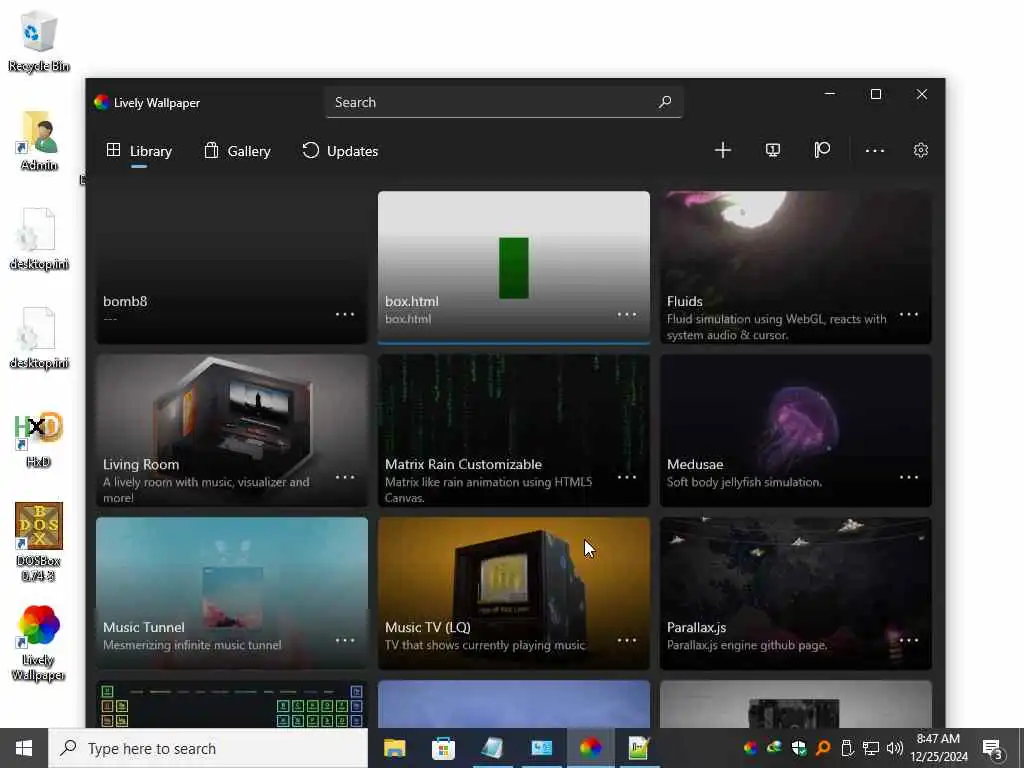This screenshot has width=1024, height=768.
Task: Select the upper desktop.ini file icon
Action: (39, 239)
